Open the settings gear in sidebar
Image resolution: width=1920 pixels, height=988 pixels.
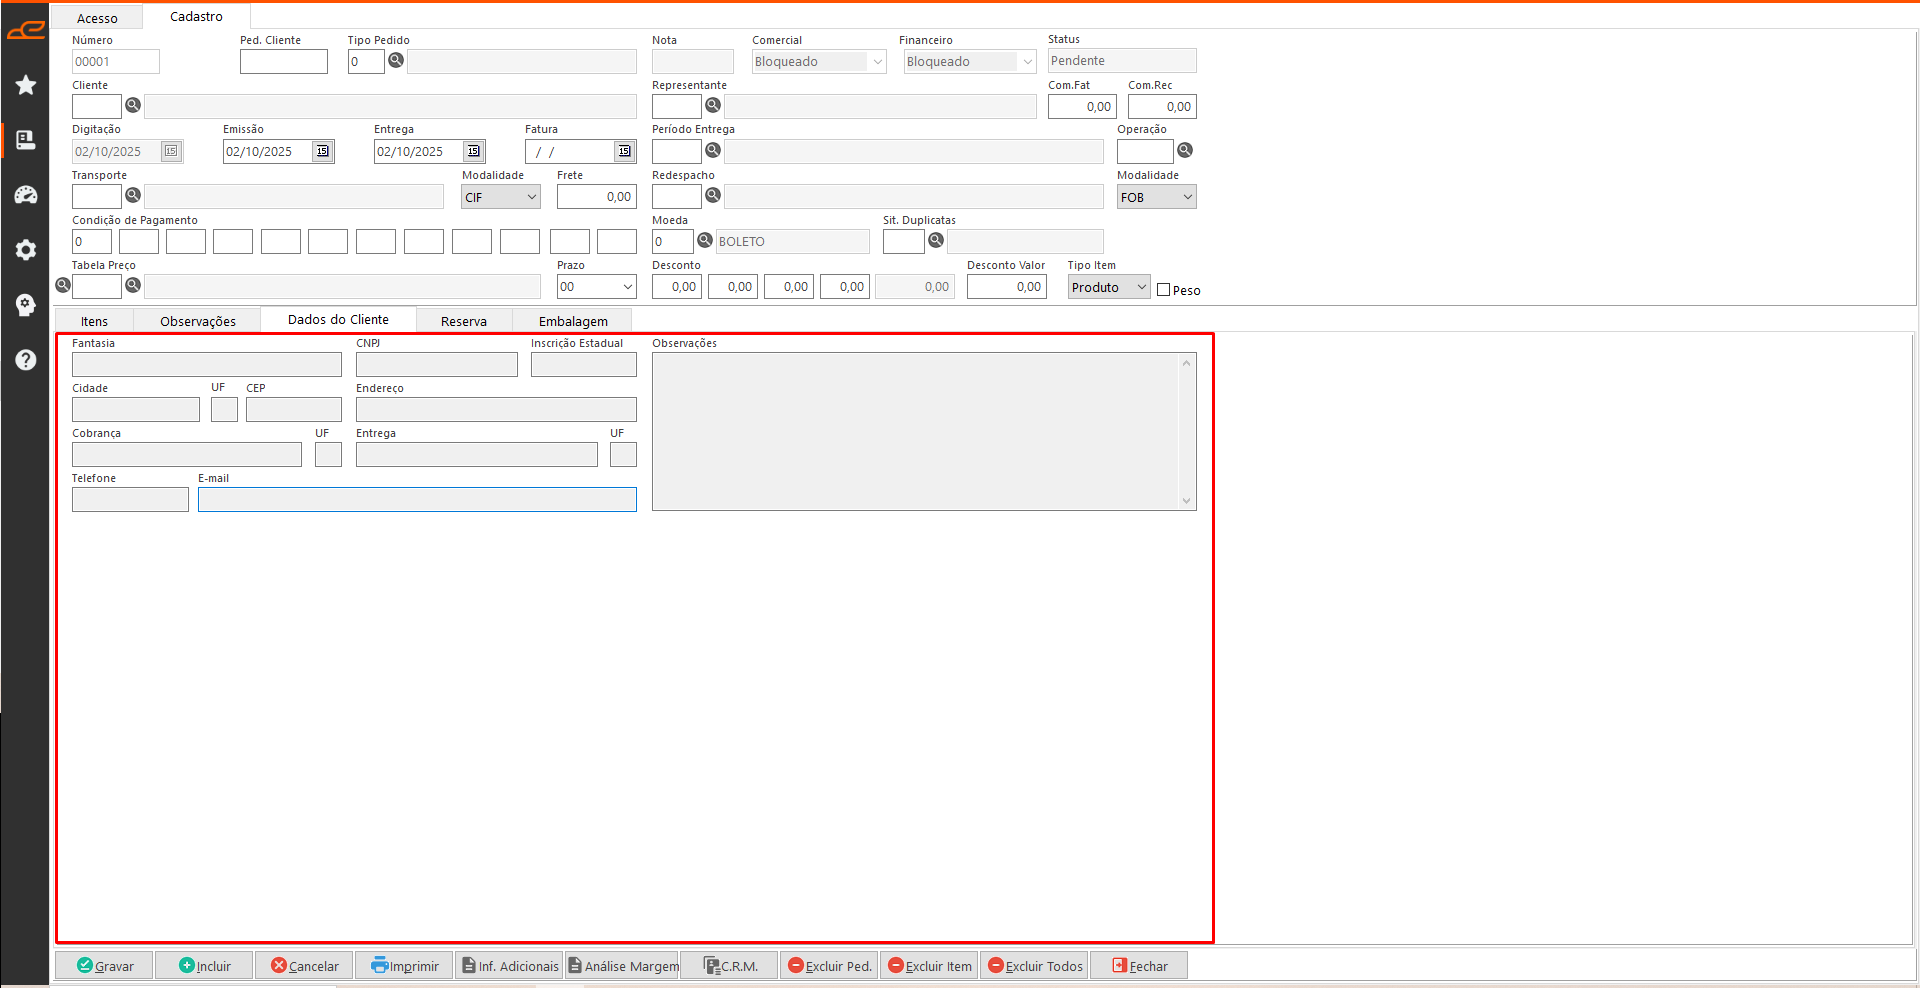26,250
